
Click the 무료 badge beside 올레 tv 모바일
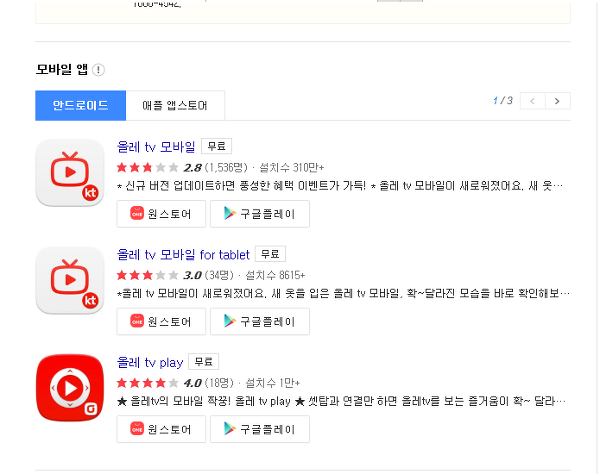click(217, 146)
